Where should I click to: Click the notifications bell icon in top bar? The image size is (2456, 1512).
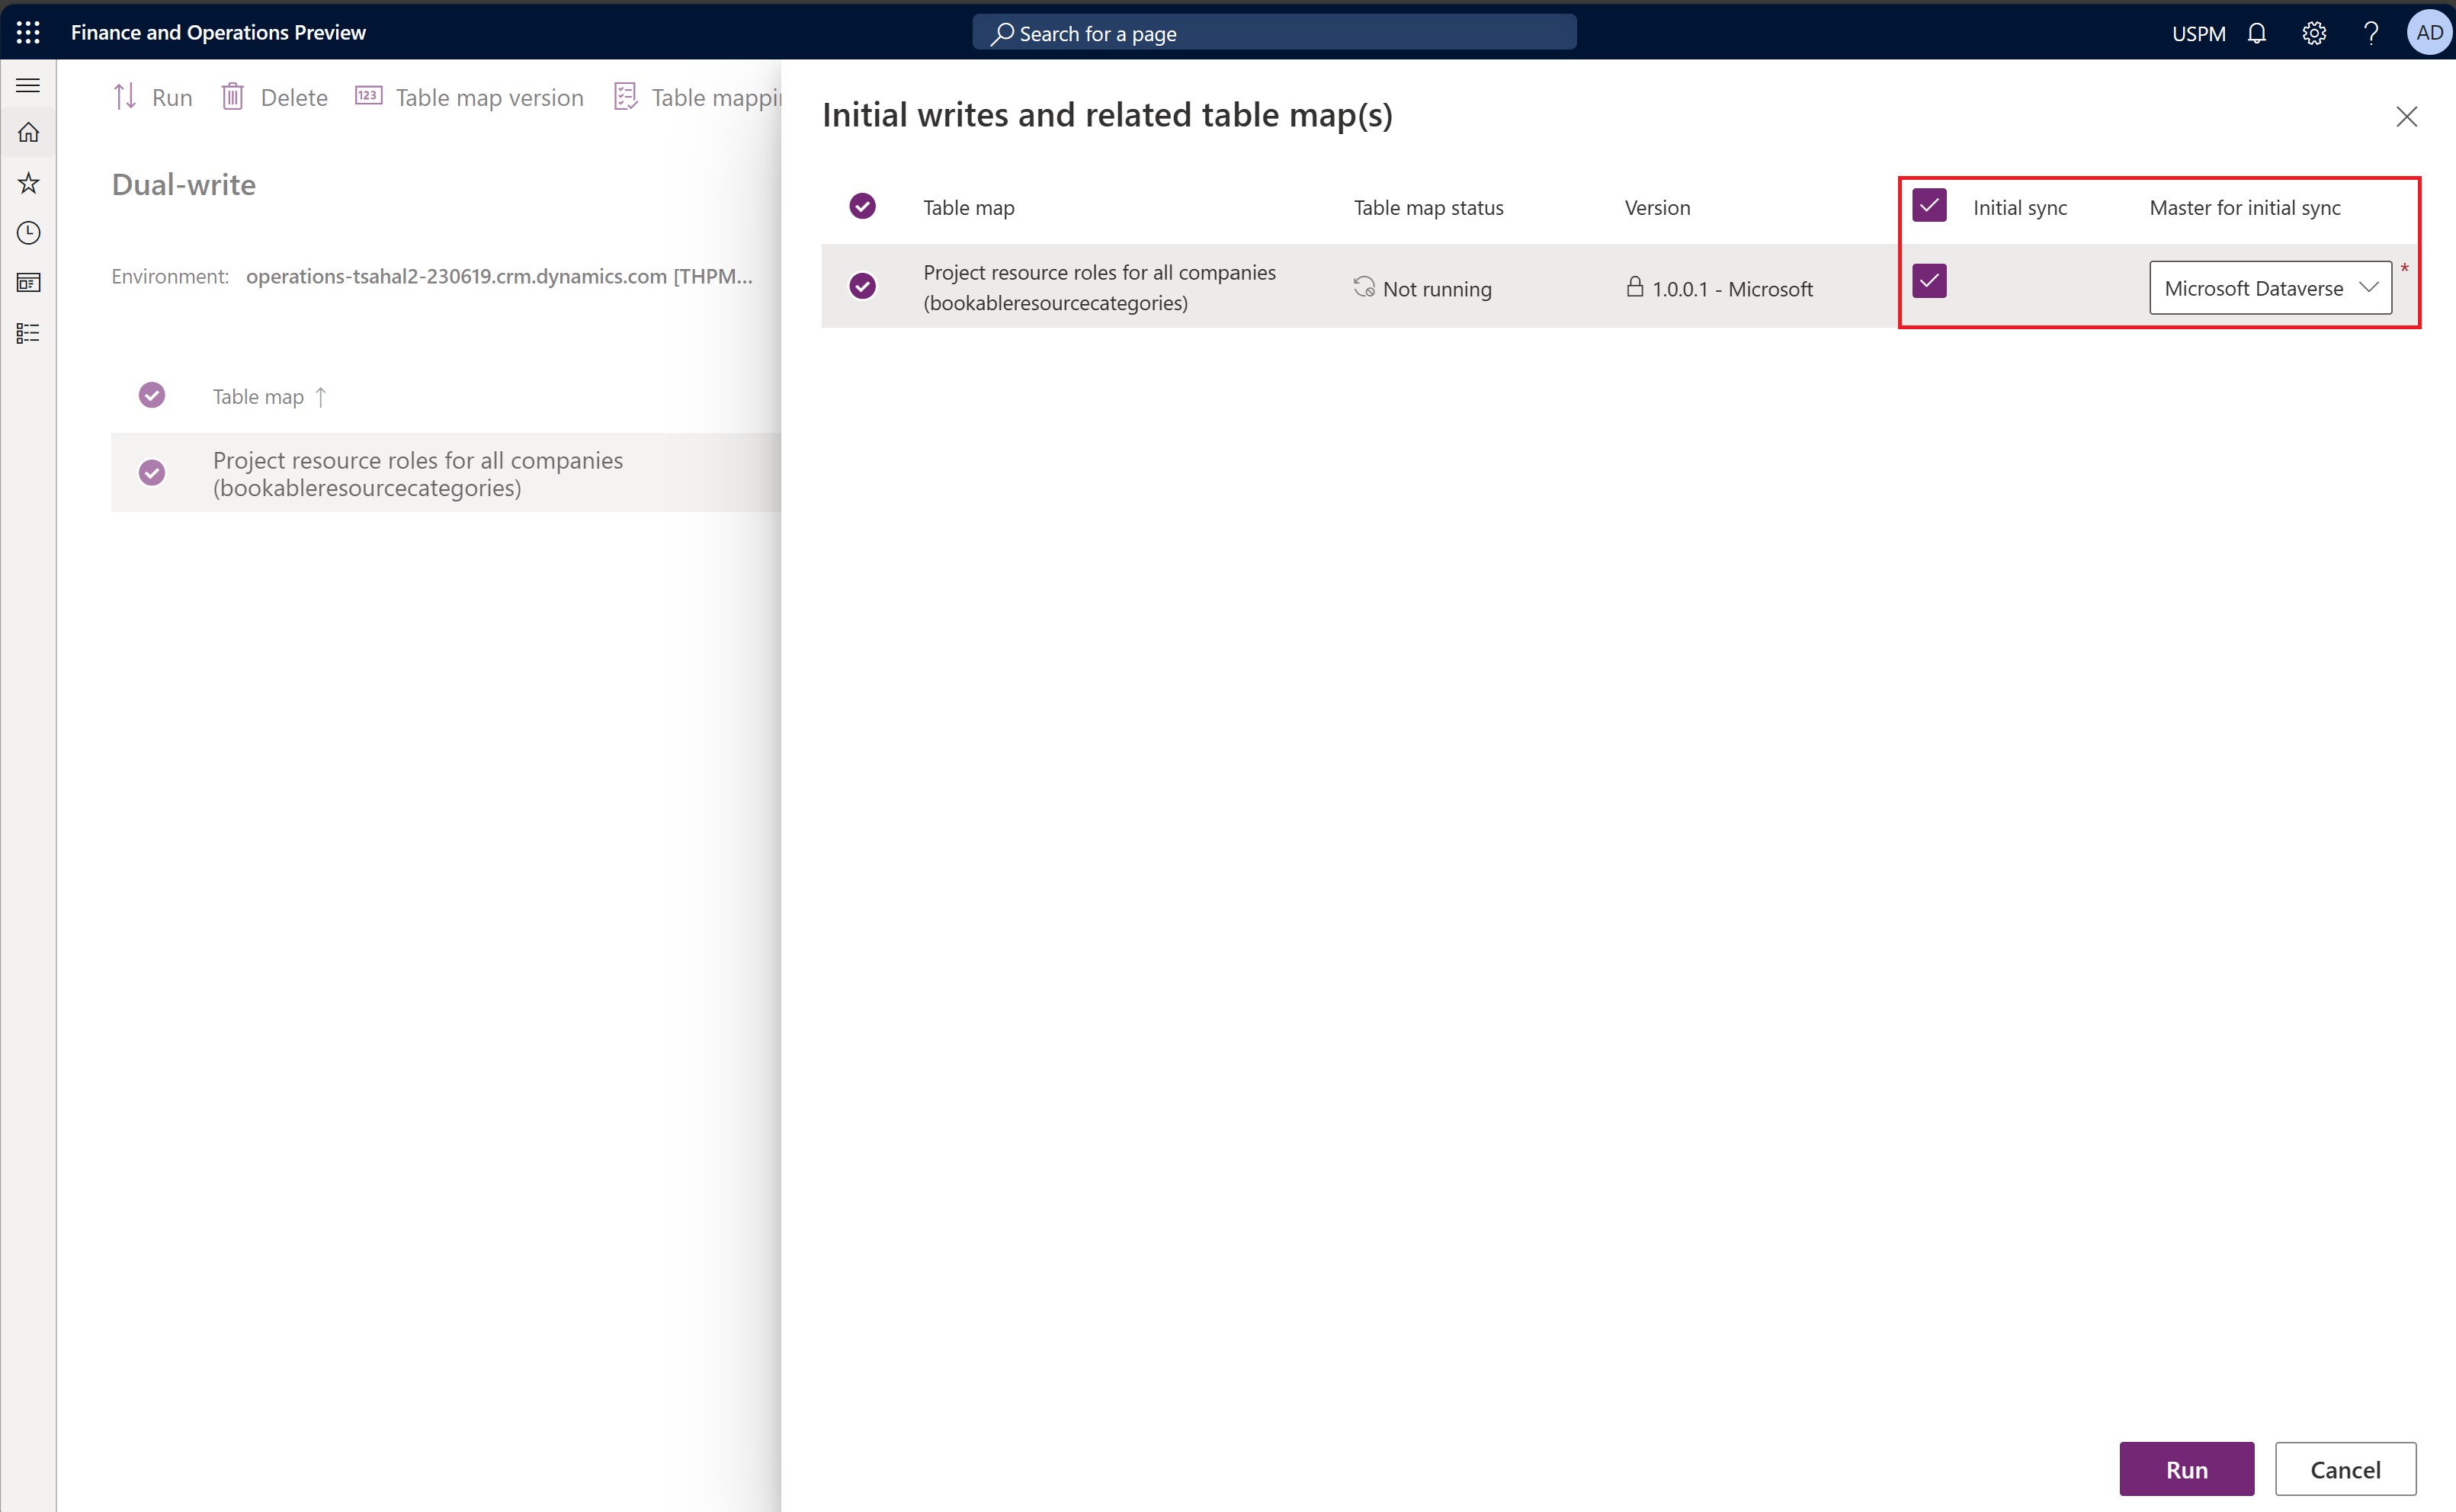pos(2259,31)
